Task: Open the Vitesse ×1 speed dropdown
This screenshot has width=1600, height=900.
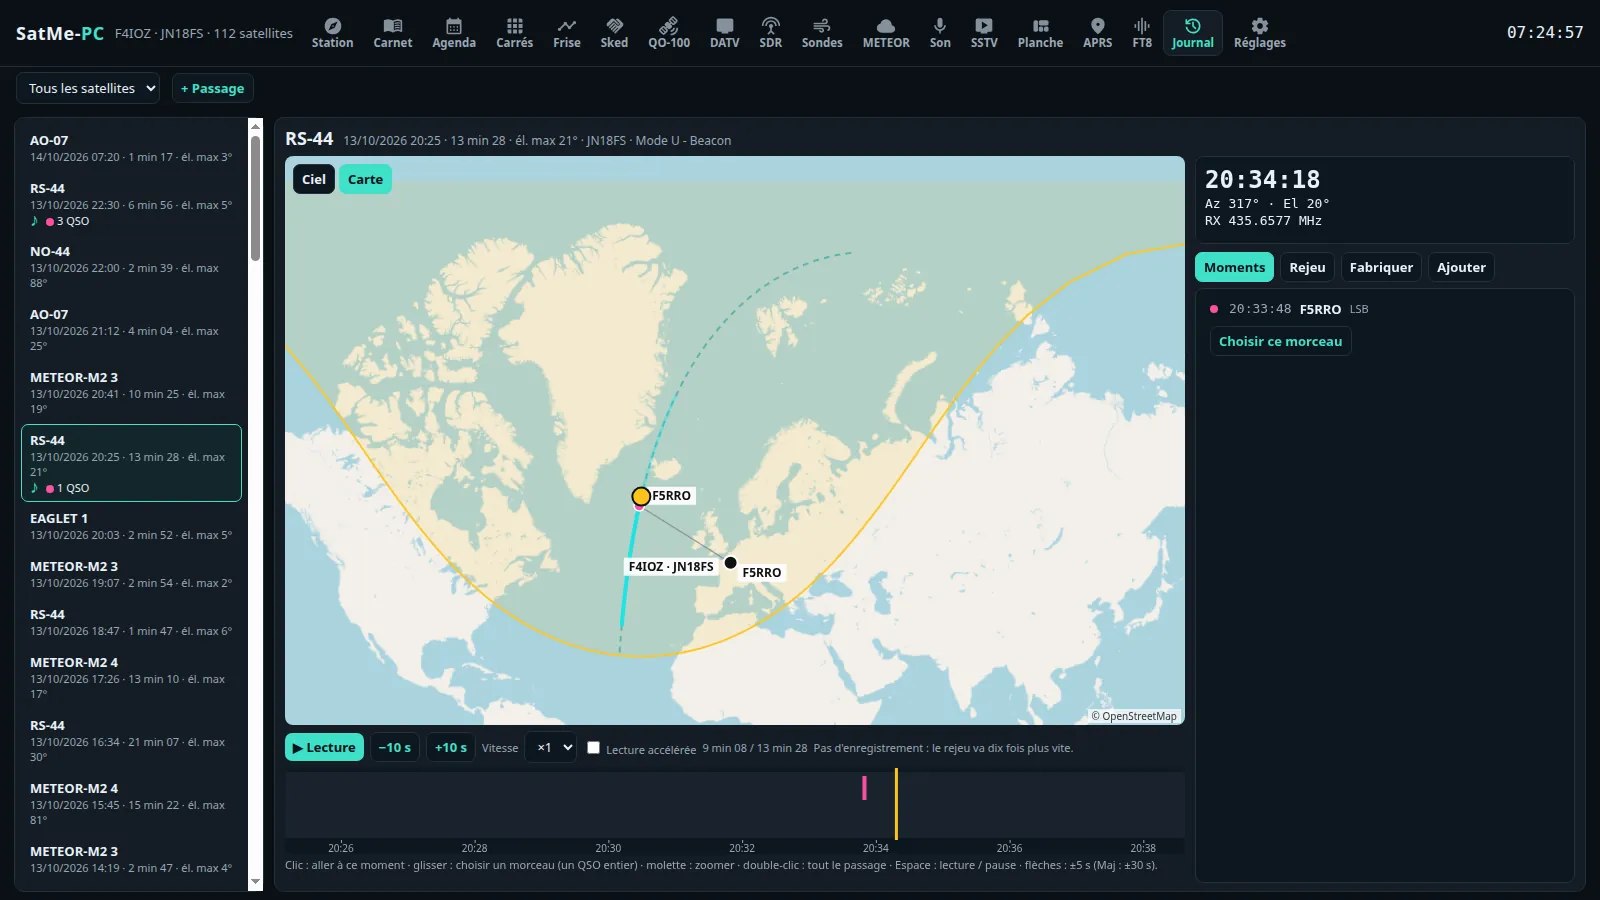Action: tap(551, 747)
